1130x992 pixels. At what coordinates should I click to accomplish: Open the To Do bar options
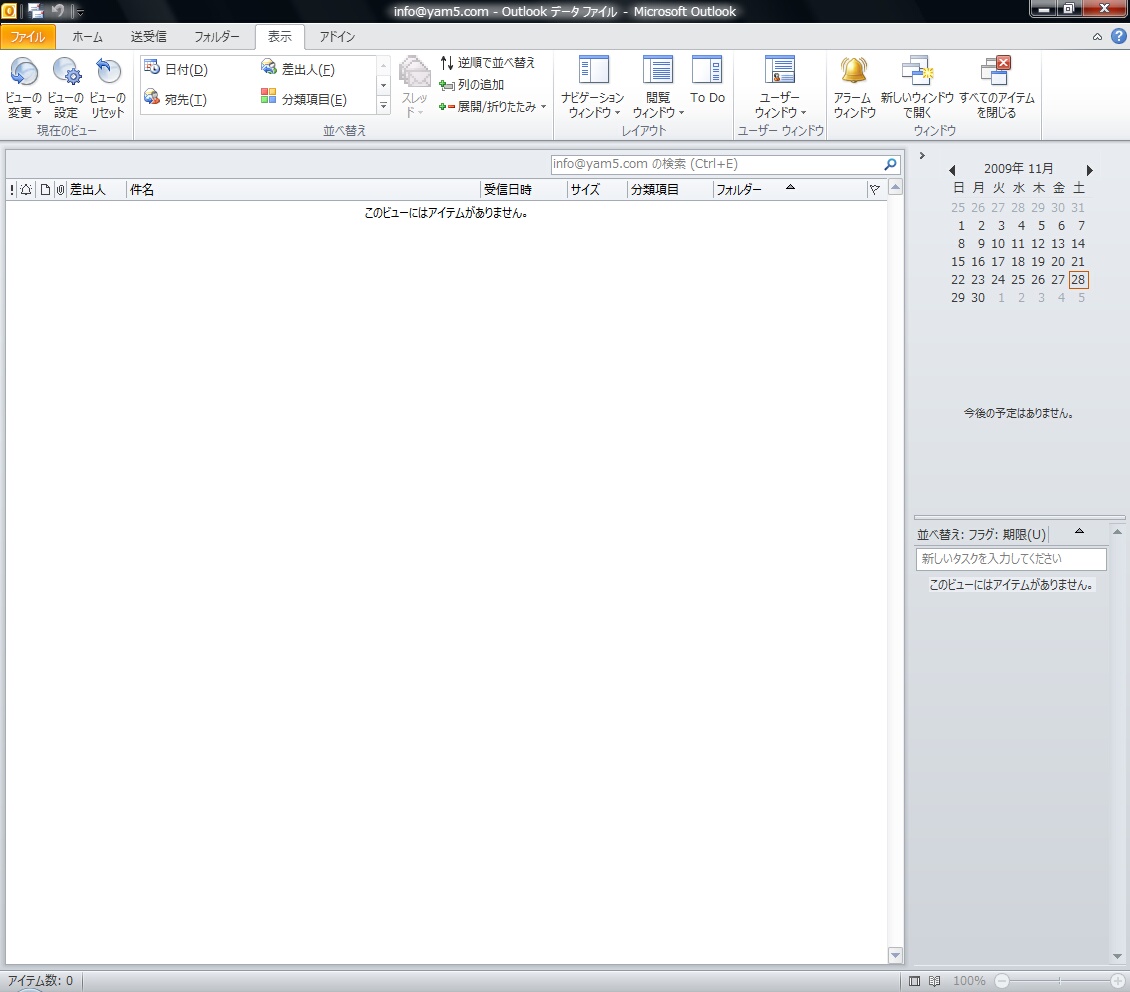(707, 81)
